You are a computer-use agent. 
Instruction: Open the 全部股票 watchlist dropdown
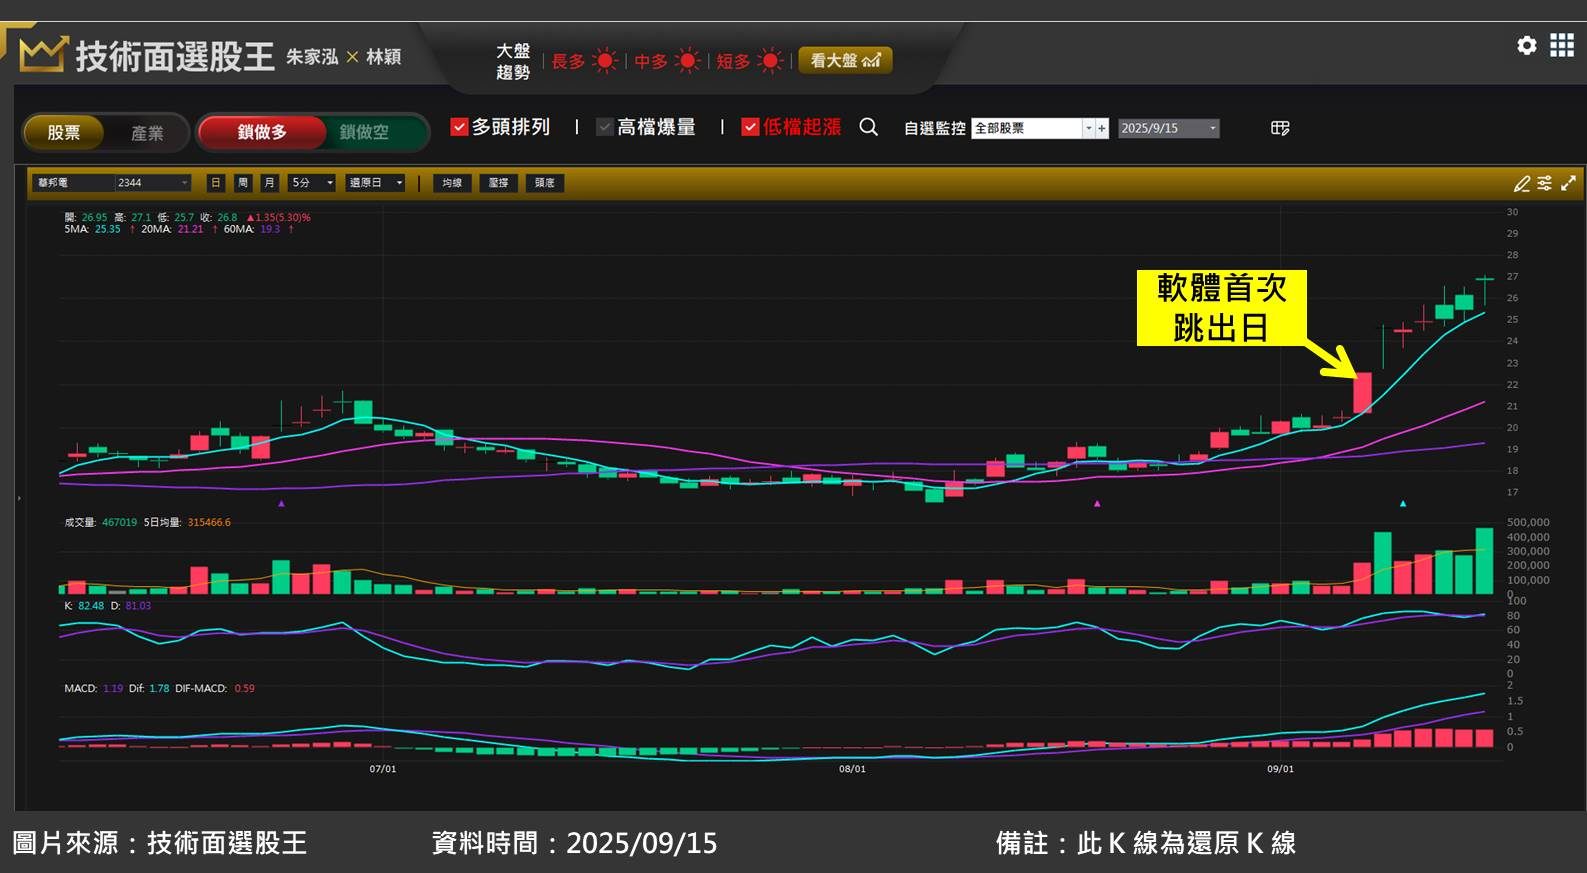coord(1088,128)
